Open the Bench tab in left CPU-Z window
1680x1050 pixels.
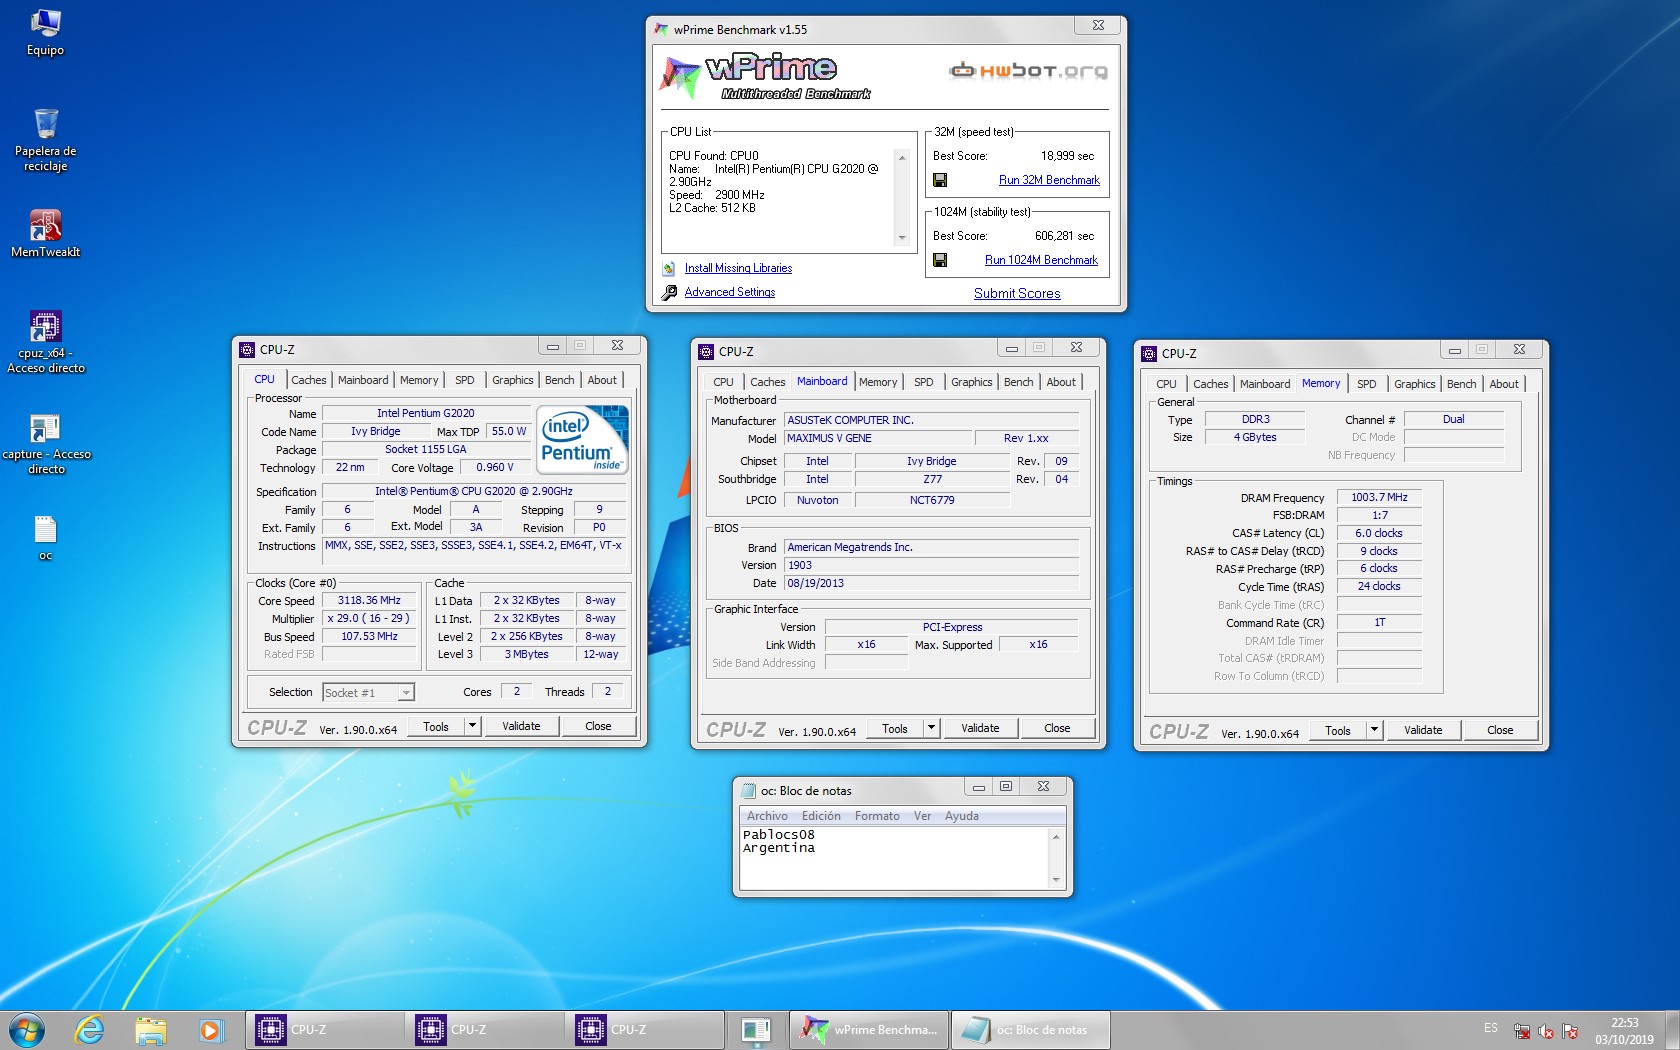coord(560,380)
